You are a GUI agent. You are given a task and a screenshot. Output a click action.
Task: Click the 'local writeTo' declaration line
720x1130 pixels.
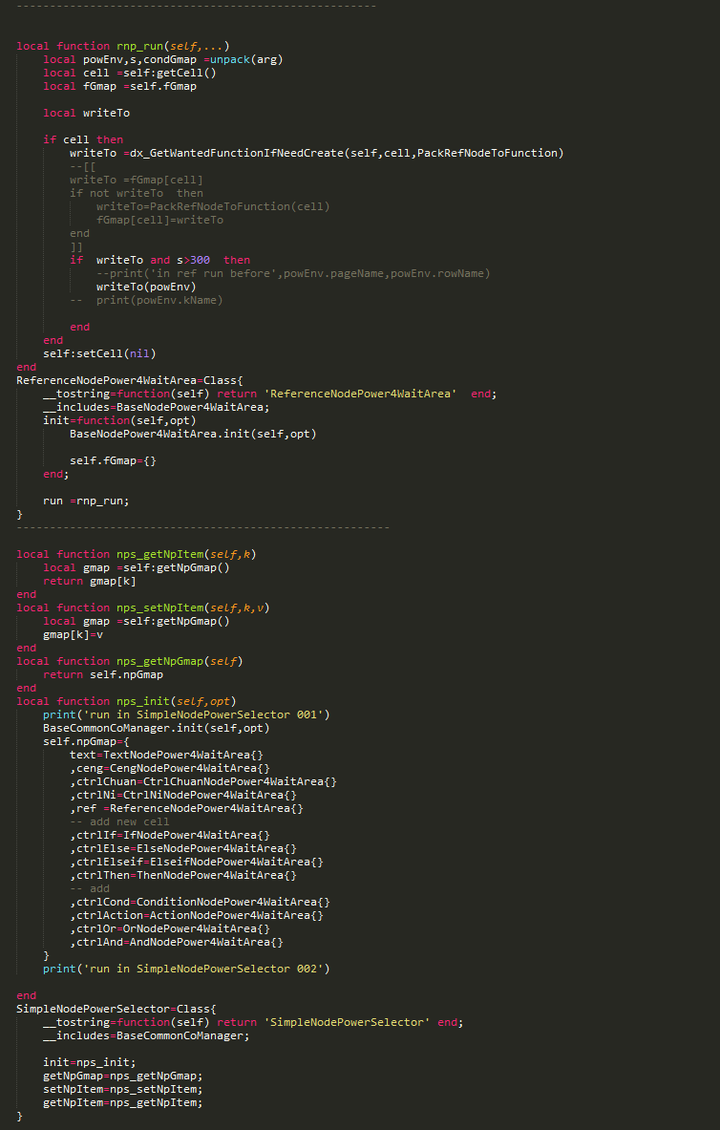[86, 113]
